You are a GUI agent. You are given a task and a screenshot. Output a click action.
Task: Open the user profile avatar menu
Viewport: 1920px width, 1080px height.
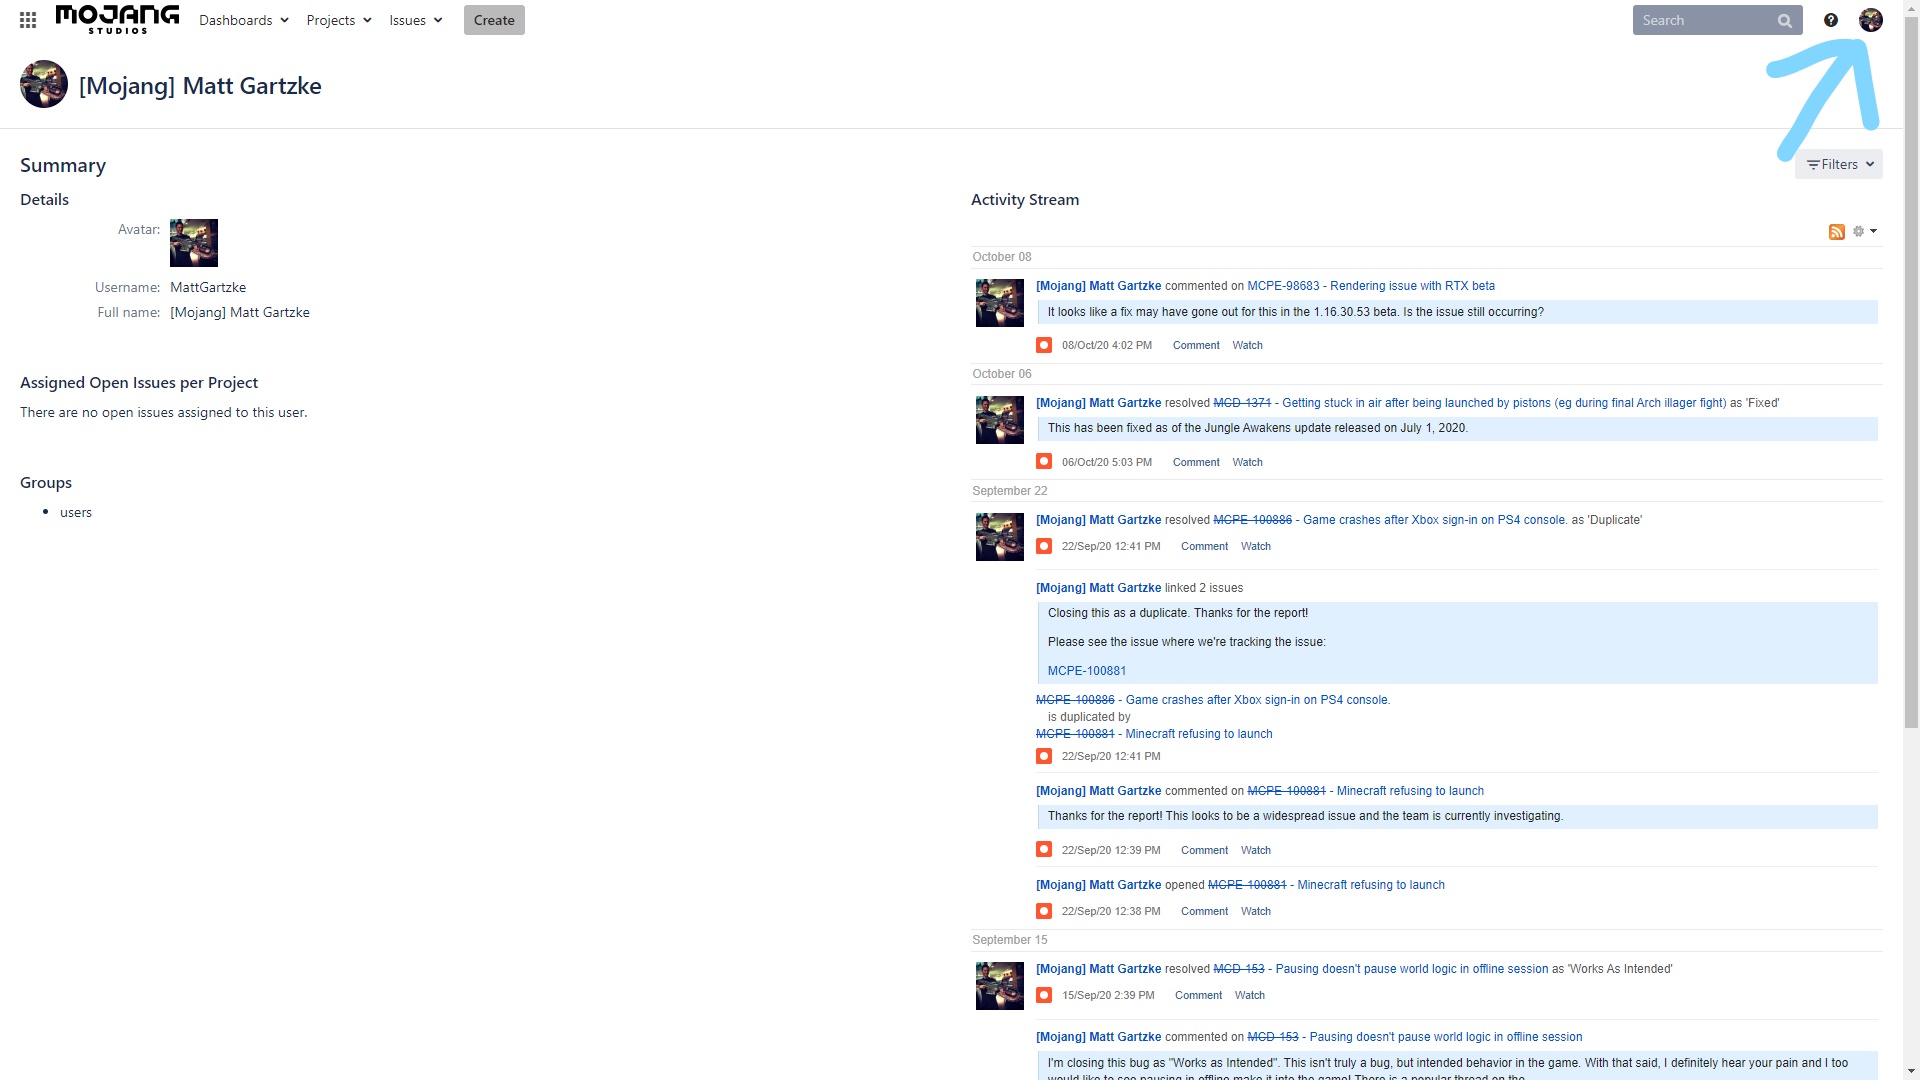[1871, 20]
